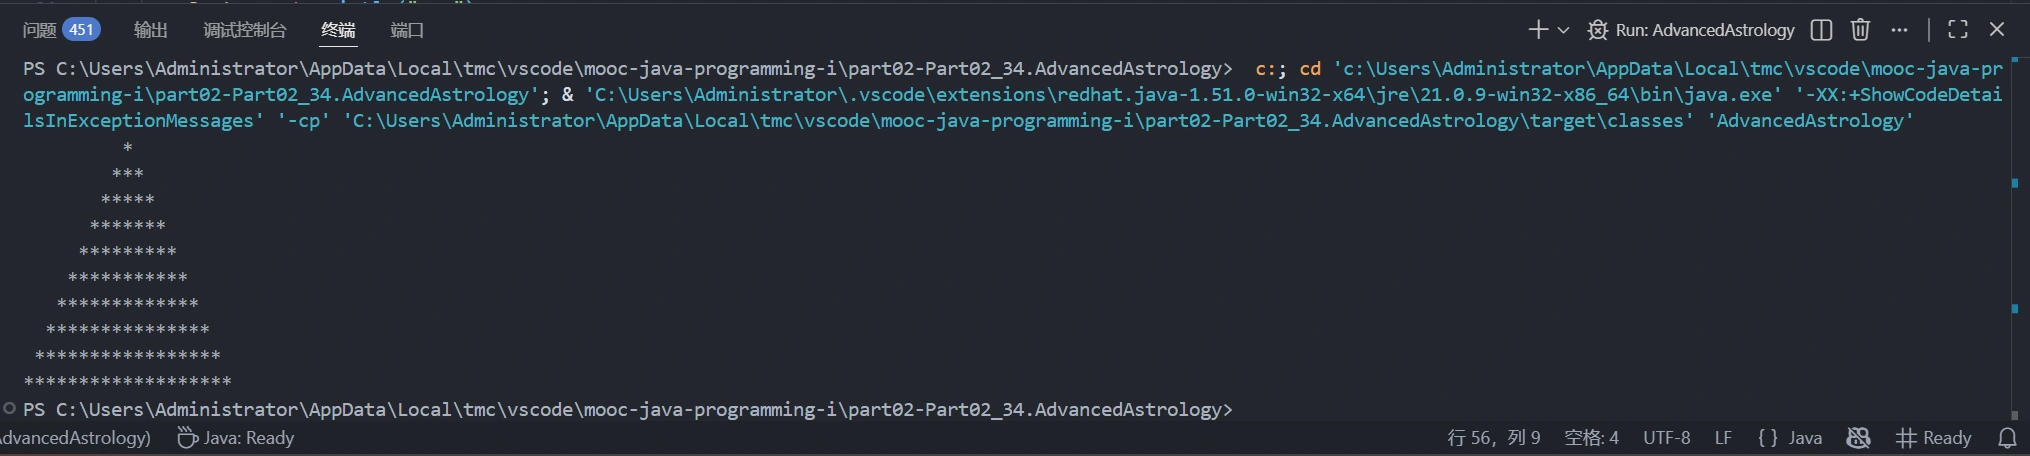Open notifications with the bell icon

click(x=2007, y=438)
